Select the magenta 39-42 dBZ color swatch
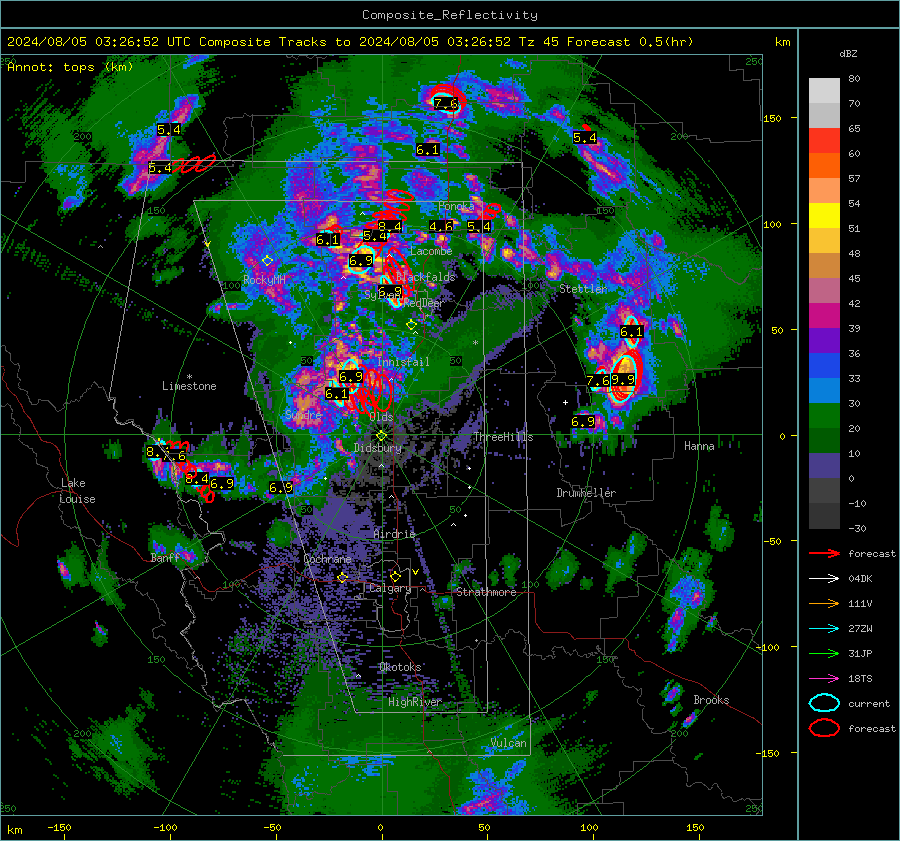This screenshot has height=841, width=900. pyautogui.click(x=824, y=316)
